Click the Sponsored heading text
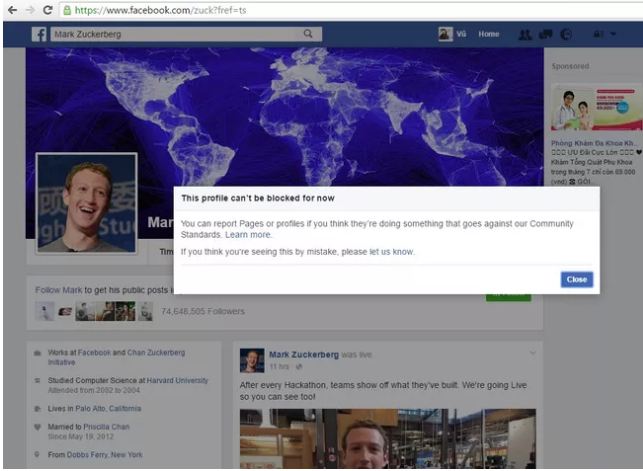The image size is (643, 471). point(570,66)
